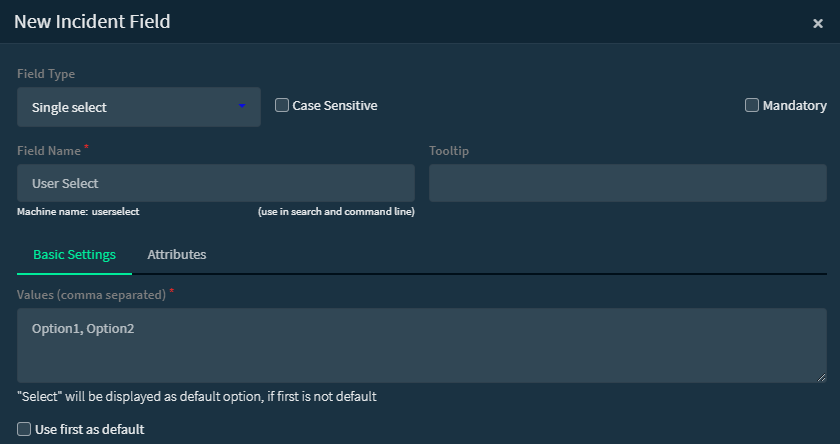This screenshot has width=840, height=444.
Task: Switch to the Attributes tab
Action: click(x=177, y=255)
